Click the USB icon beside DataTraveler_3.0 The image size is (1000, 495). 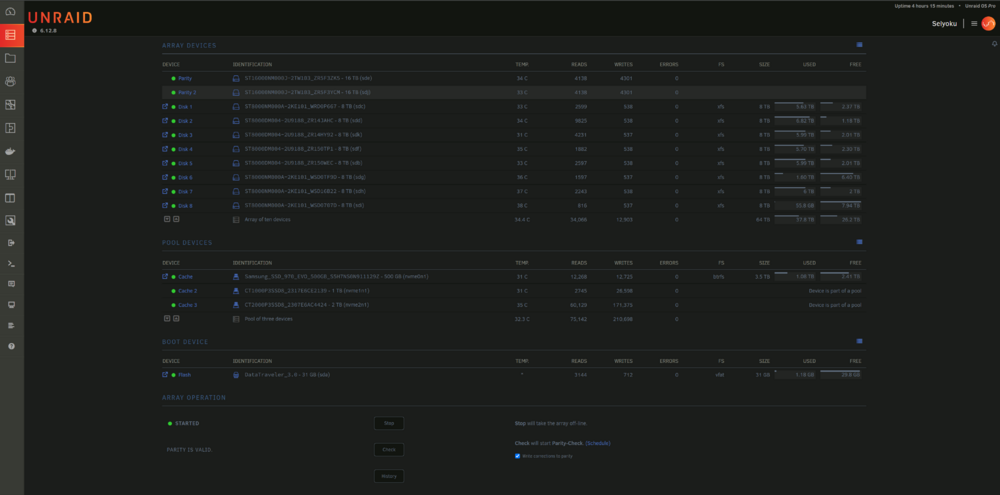click(236, 374)
